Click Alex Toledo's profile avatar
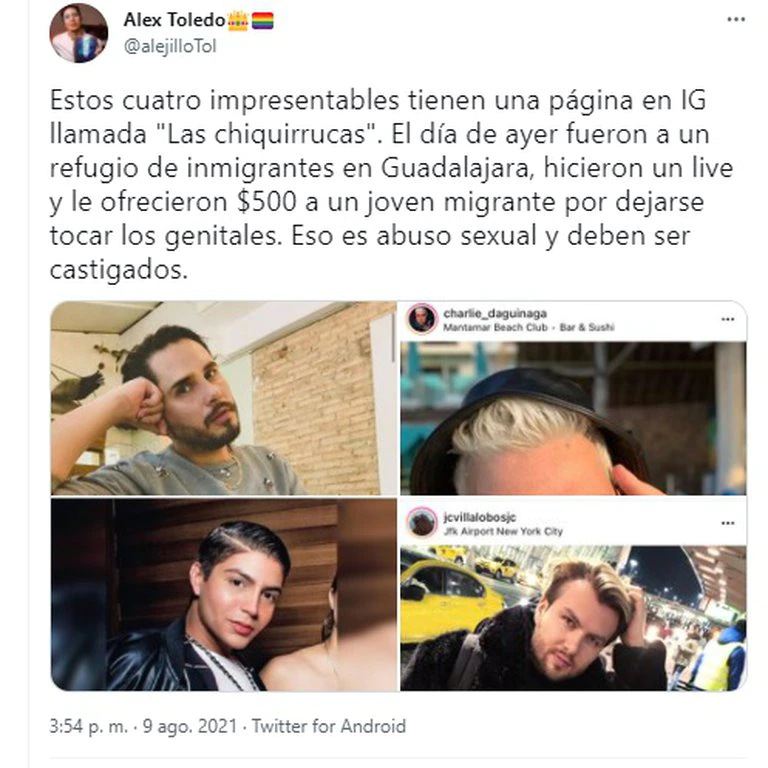768x768 pixels. pos(79,33)
